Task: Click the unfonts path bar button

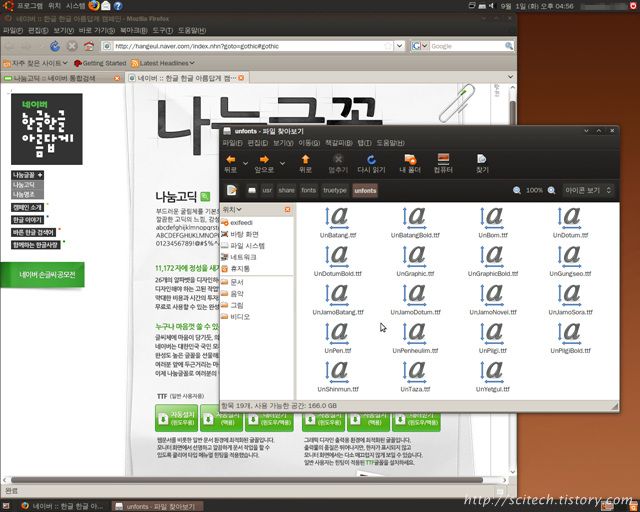Action: click(x=365, y=191)
